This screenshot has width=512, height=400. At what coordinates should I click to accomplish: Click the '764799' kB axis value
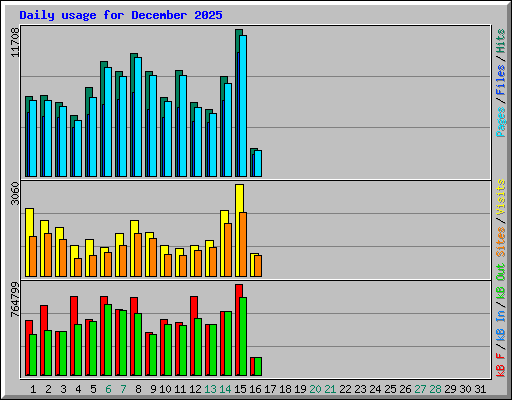tap(15, 300)
